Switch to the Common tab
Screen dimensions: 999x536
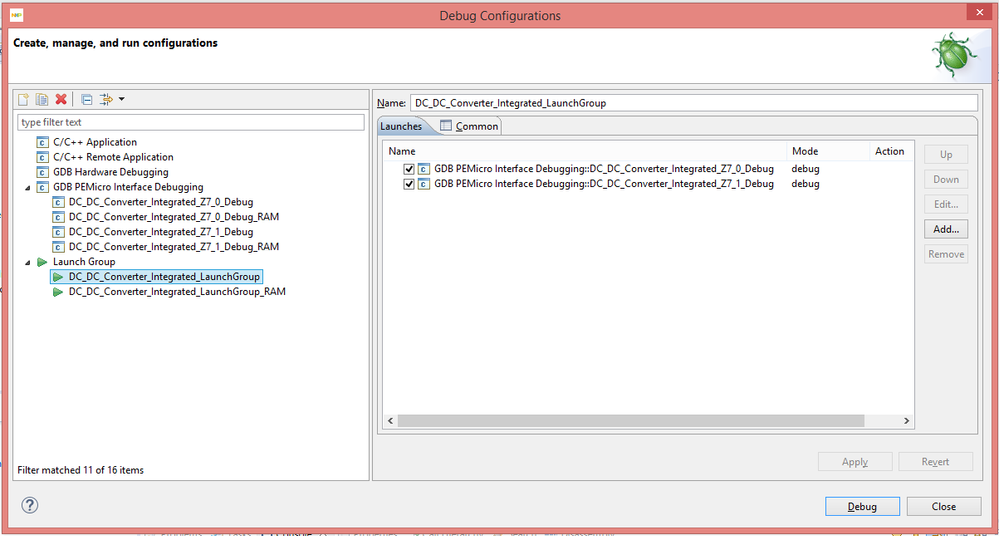[470, 126]
